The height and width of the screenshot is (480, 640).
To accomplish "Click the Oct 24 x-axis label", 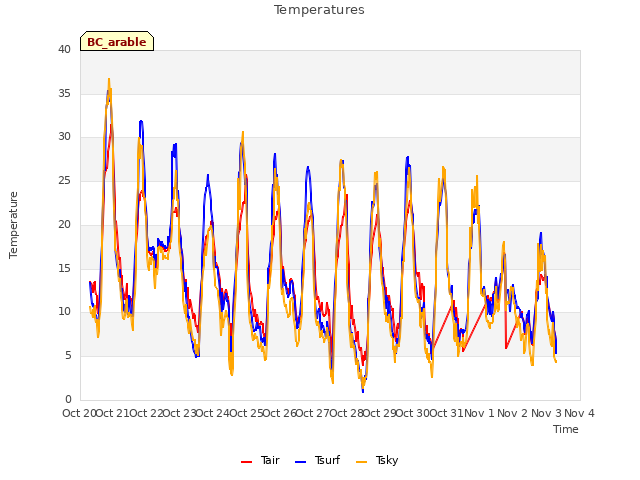I will (213, 413).
